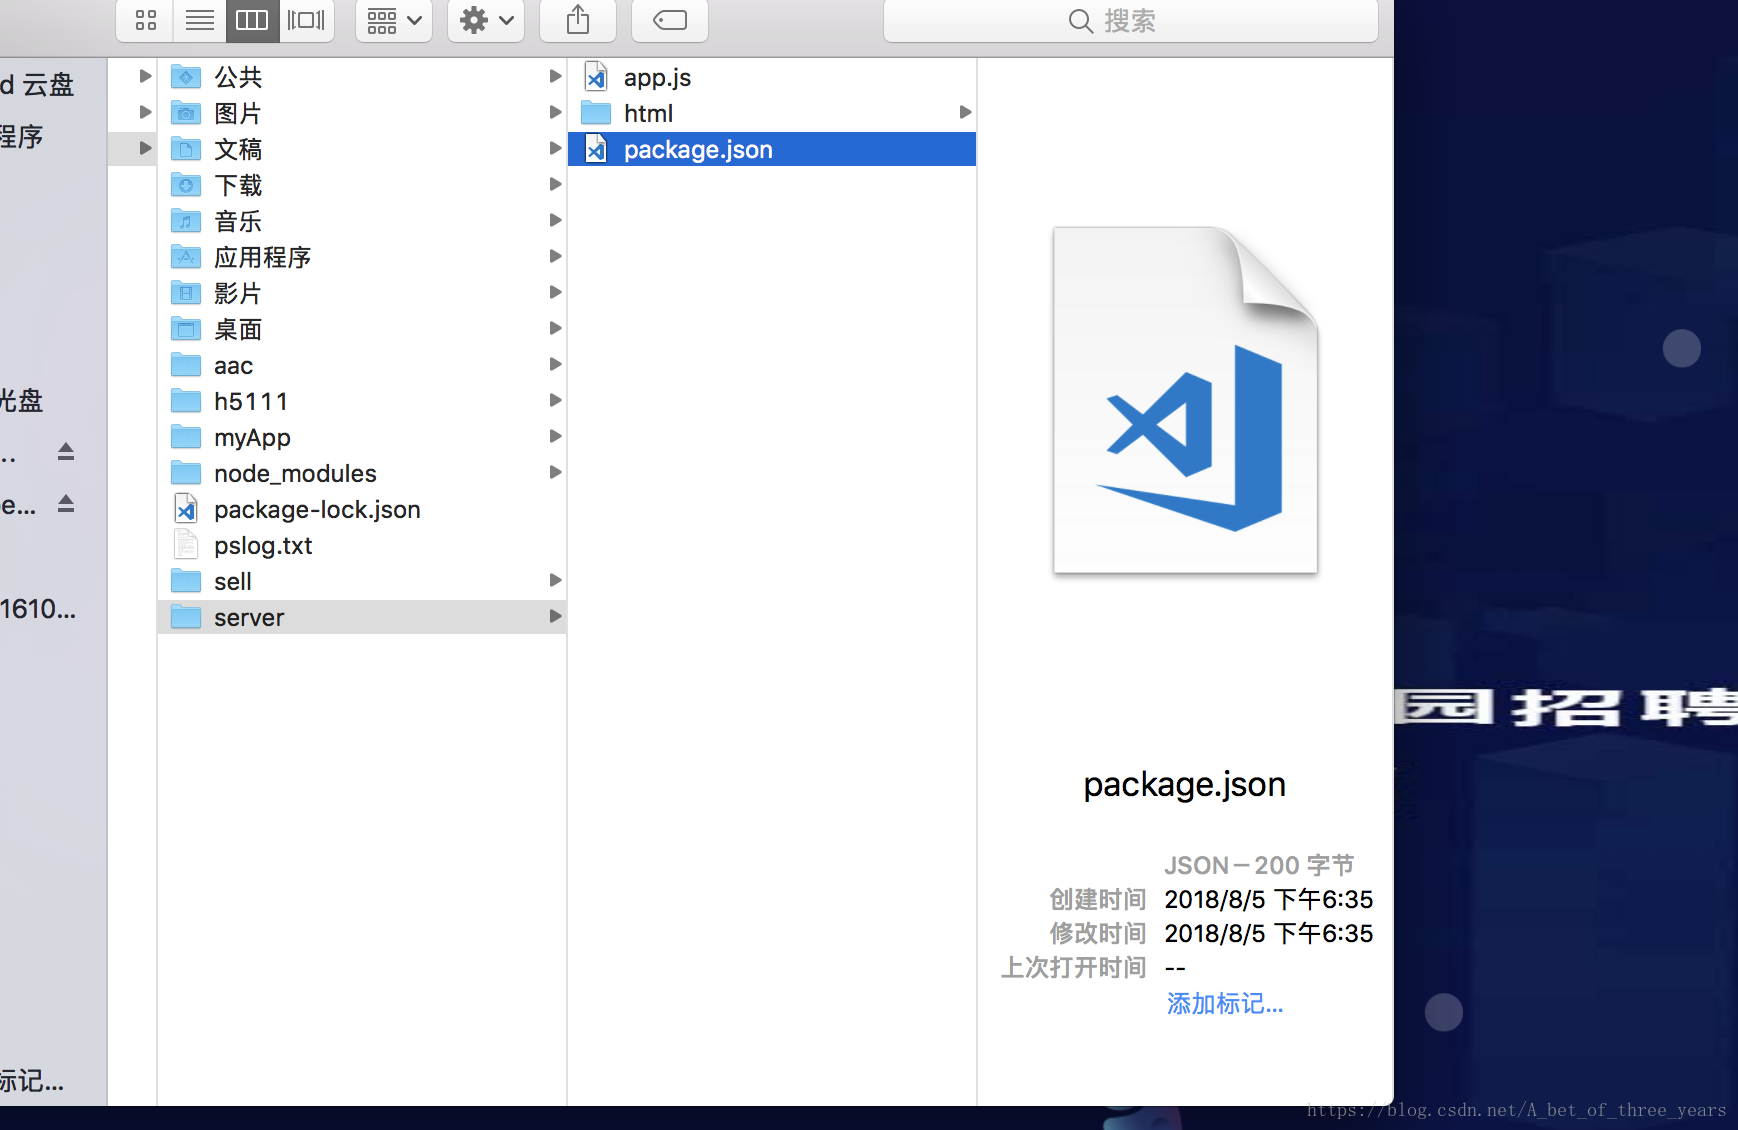
Task: Expand the myApp folder arrow
Action: pos(555,436)
